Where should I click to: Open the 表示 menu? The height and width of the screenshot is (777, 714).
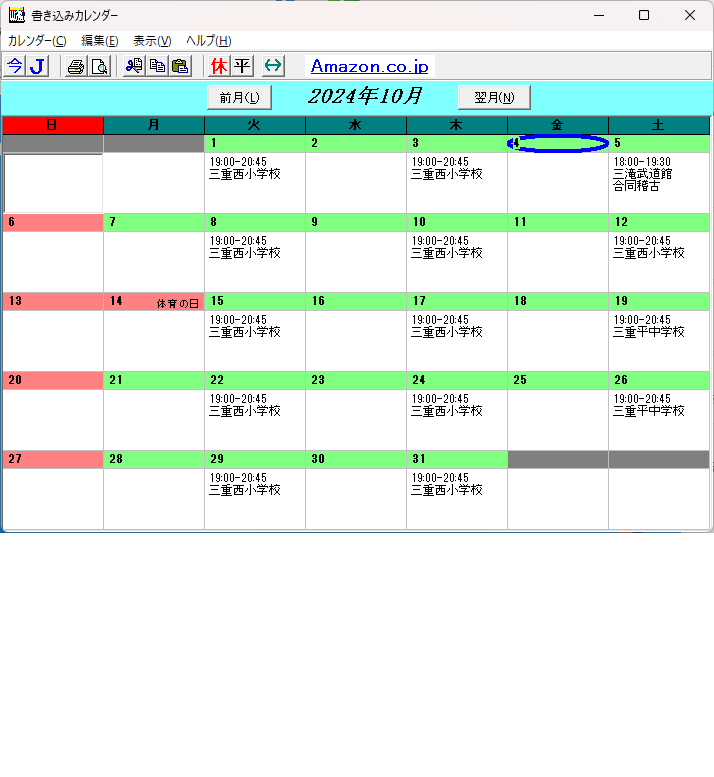[x=152, y=41]
